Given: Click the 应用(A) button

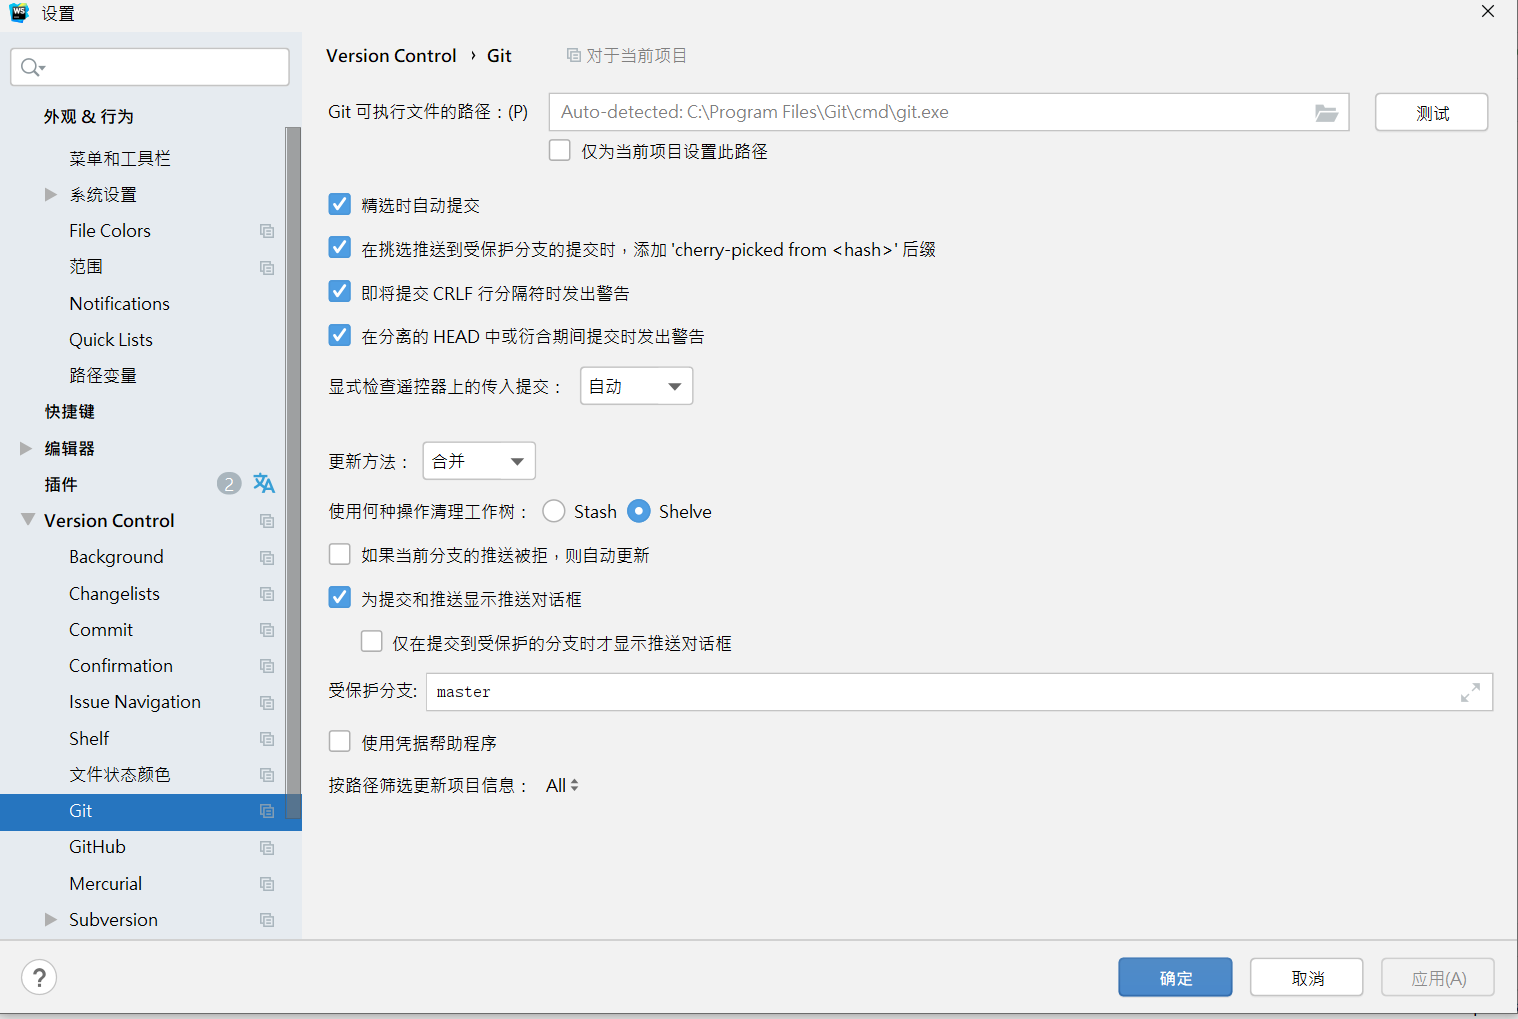Looking at the screenshot, I should pyautogui.click(x=1438, y=977).
